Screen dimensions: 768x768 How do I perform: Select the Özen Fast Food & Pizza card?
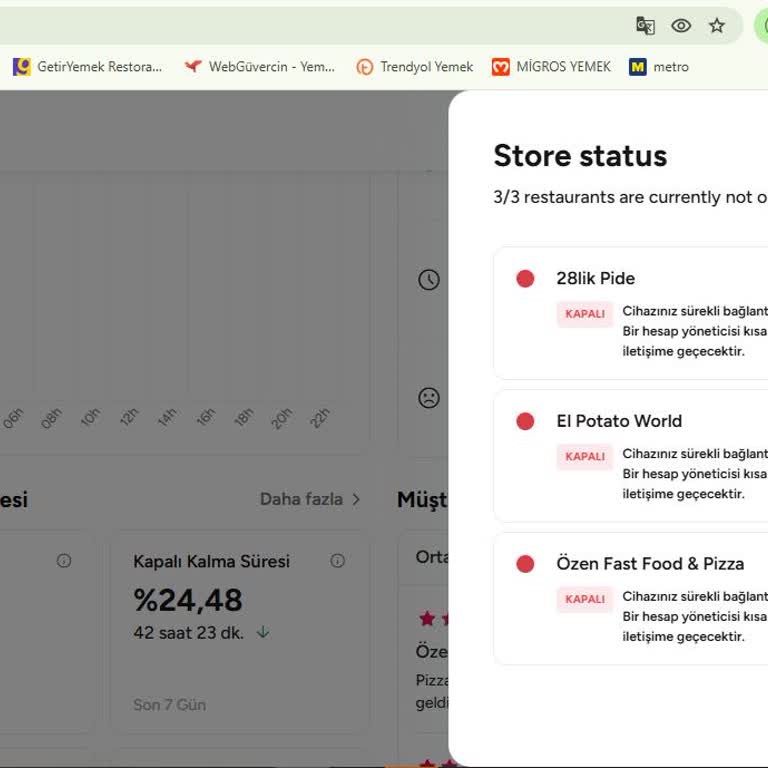tap(630, 598)
